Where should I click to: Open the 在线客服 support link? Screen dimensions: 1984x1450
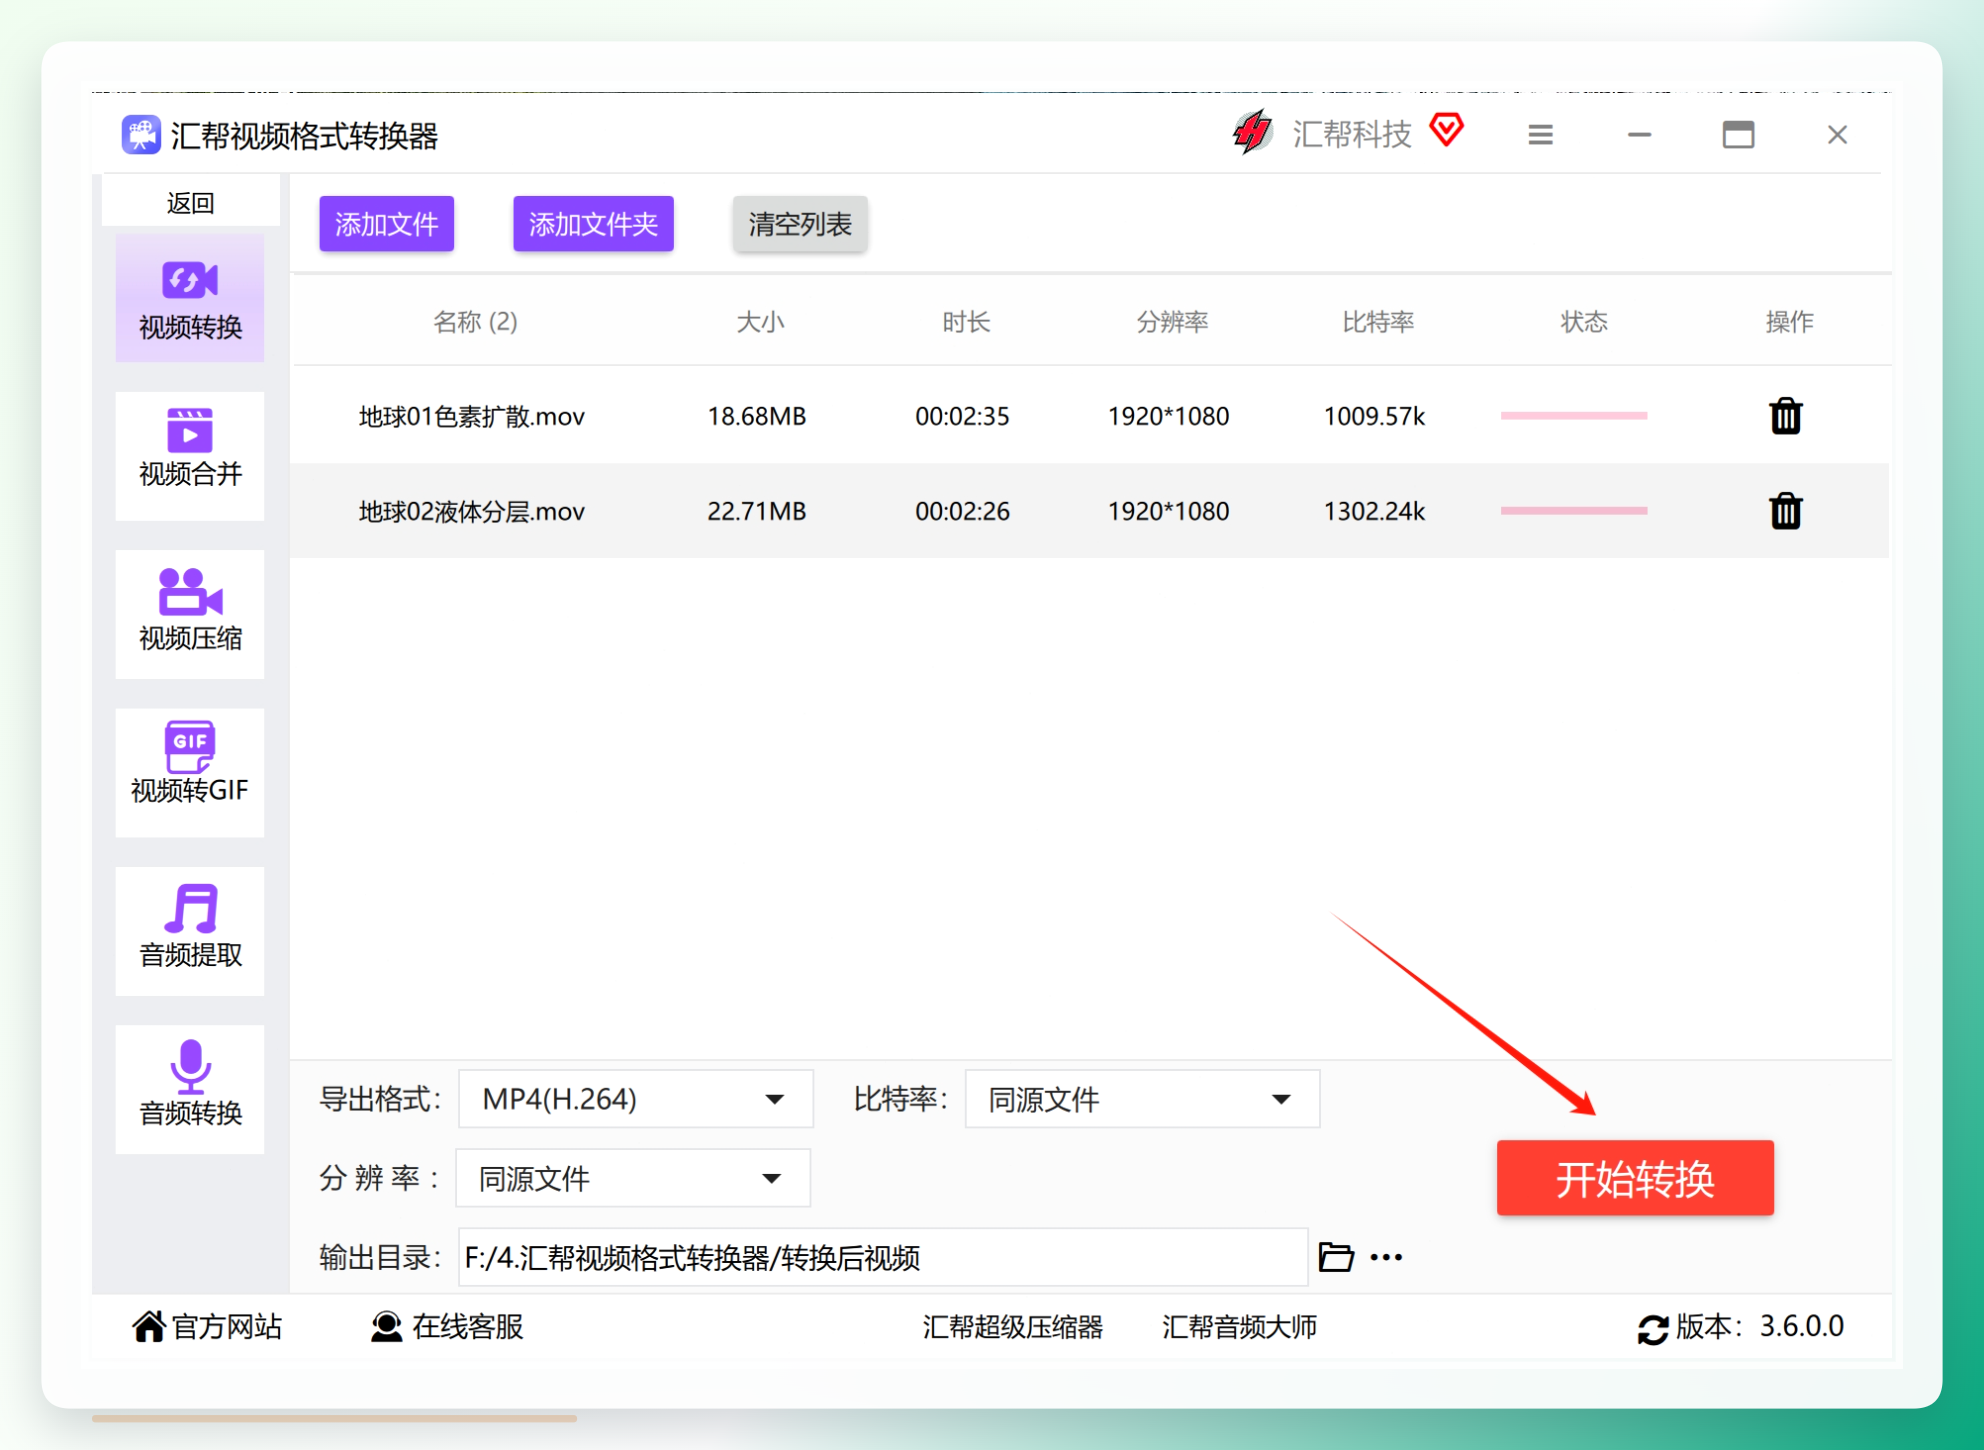[448, 1327]
